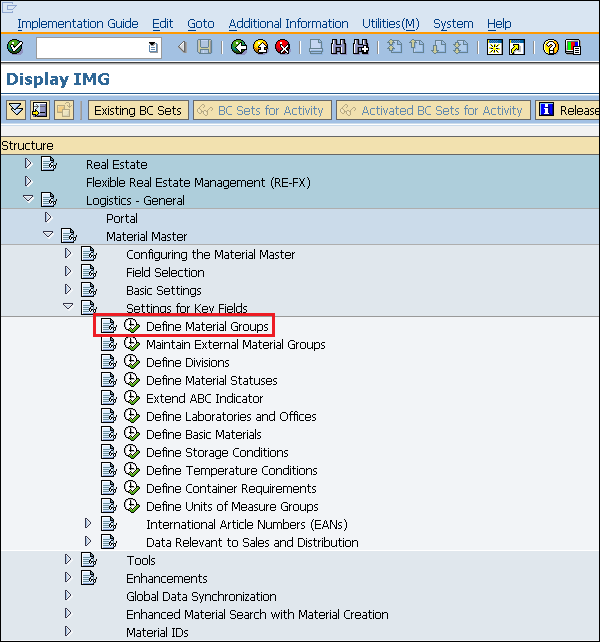Click execute icon for Define Storage Conditions
The height and width of the screenshot is (642, 600).
point(132,452)
